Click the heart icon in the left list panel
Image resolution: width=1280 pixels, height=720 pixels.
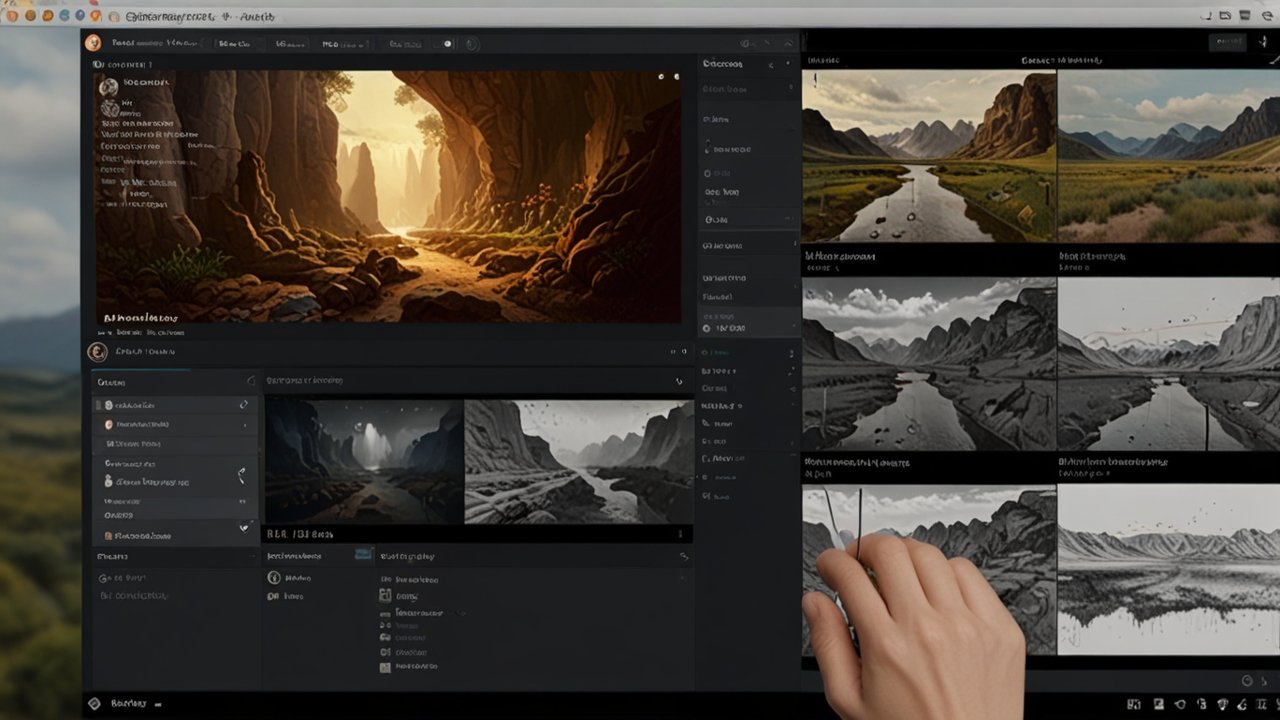point(243,527)
